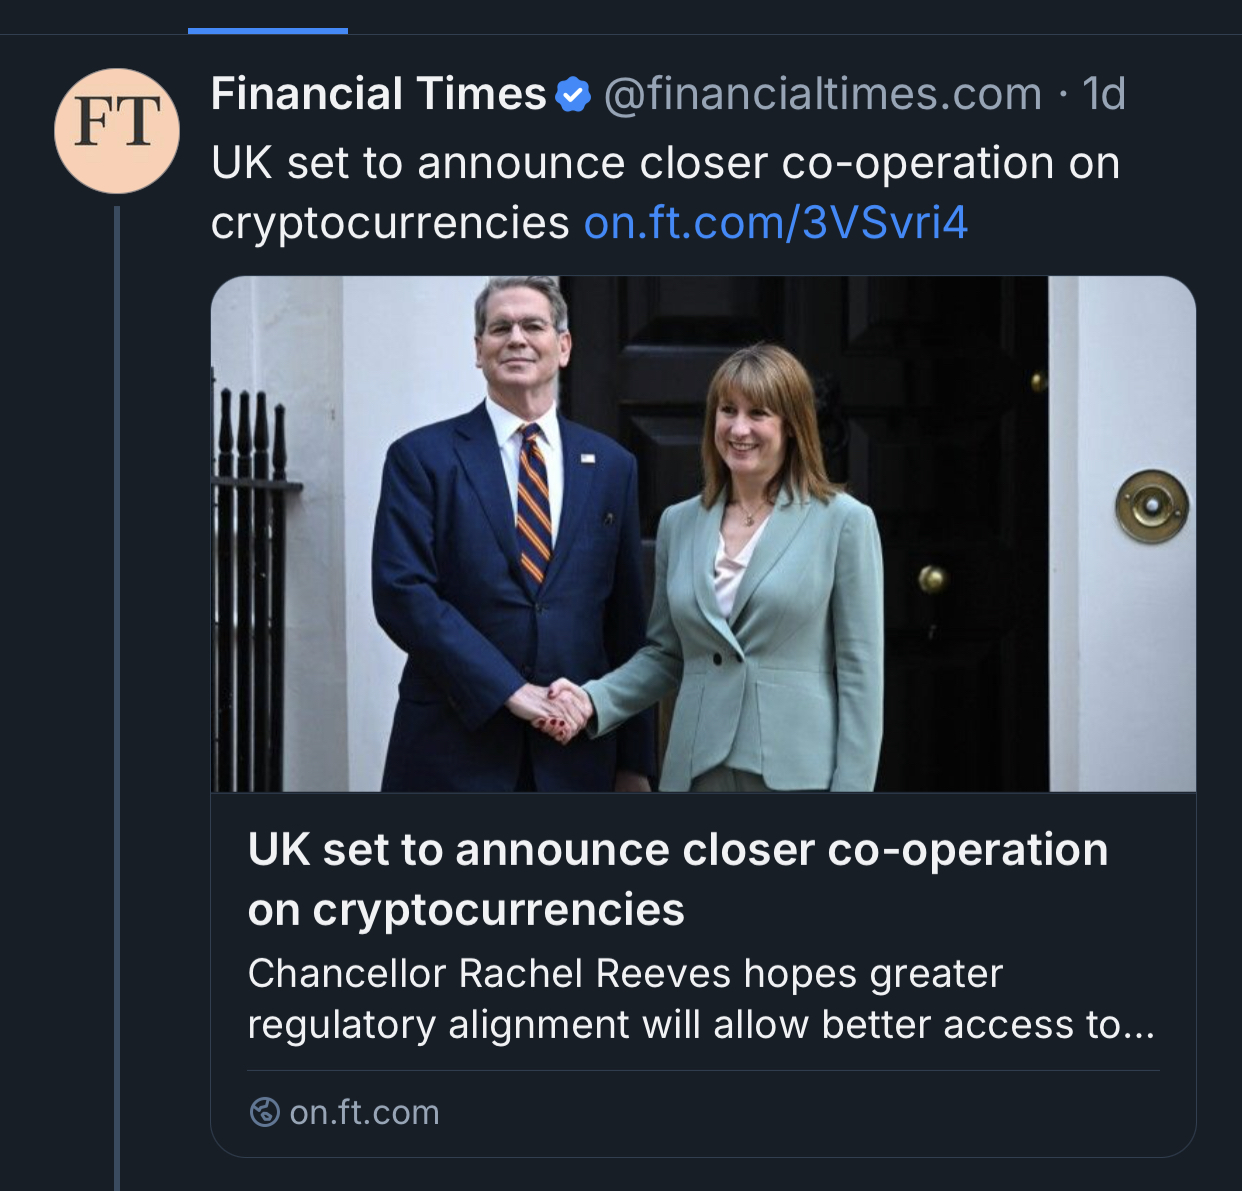Click the divider line above the on.ft.com footer
This screenshot has width=1242, height=1191.
point(703,1070)
